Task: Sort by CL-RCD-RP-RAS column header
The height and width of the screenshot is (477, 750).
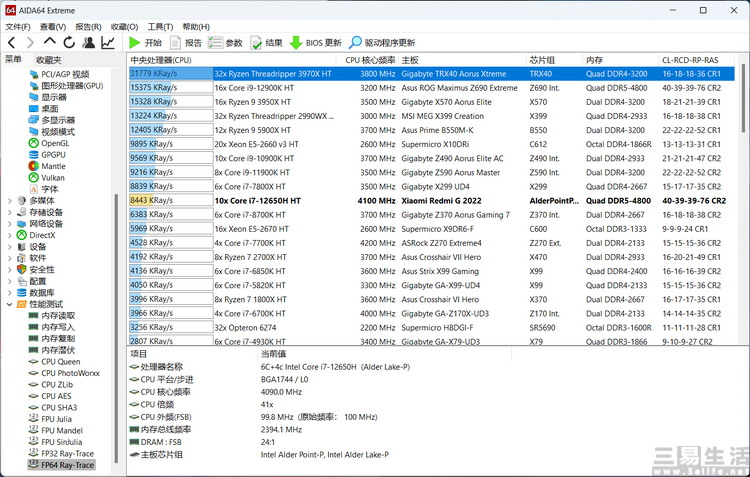Action: coord(696,60)
